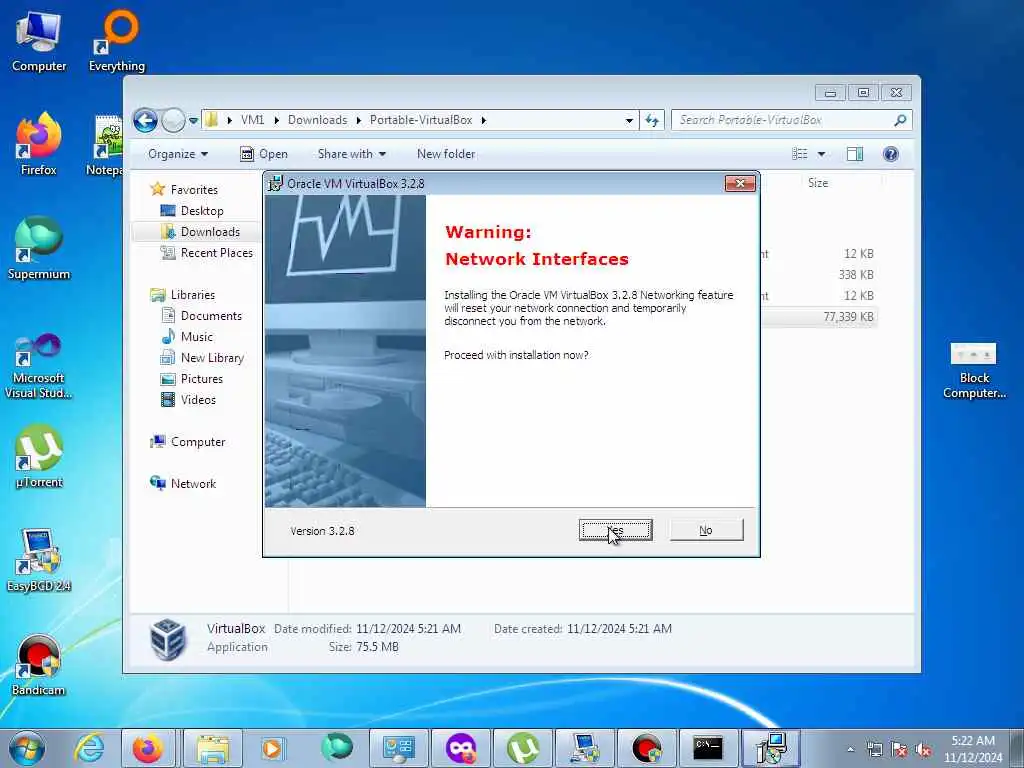Open Downloads in the navigation pane

pyautogui.click(x=210, y=232)
